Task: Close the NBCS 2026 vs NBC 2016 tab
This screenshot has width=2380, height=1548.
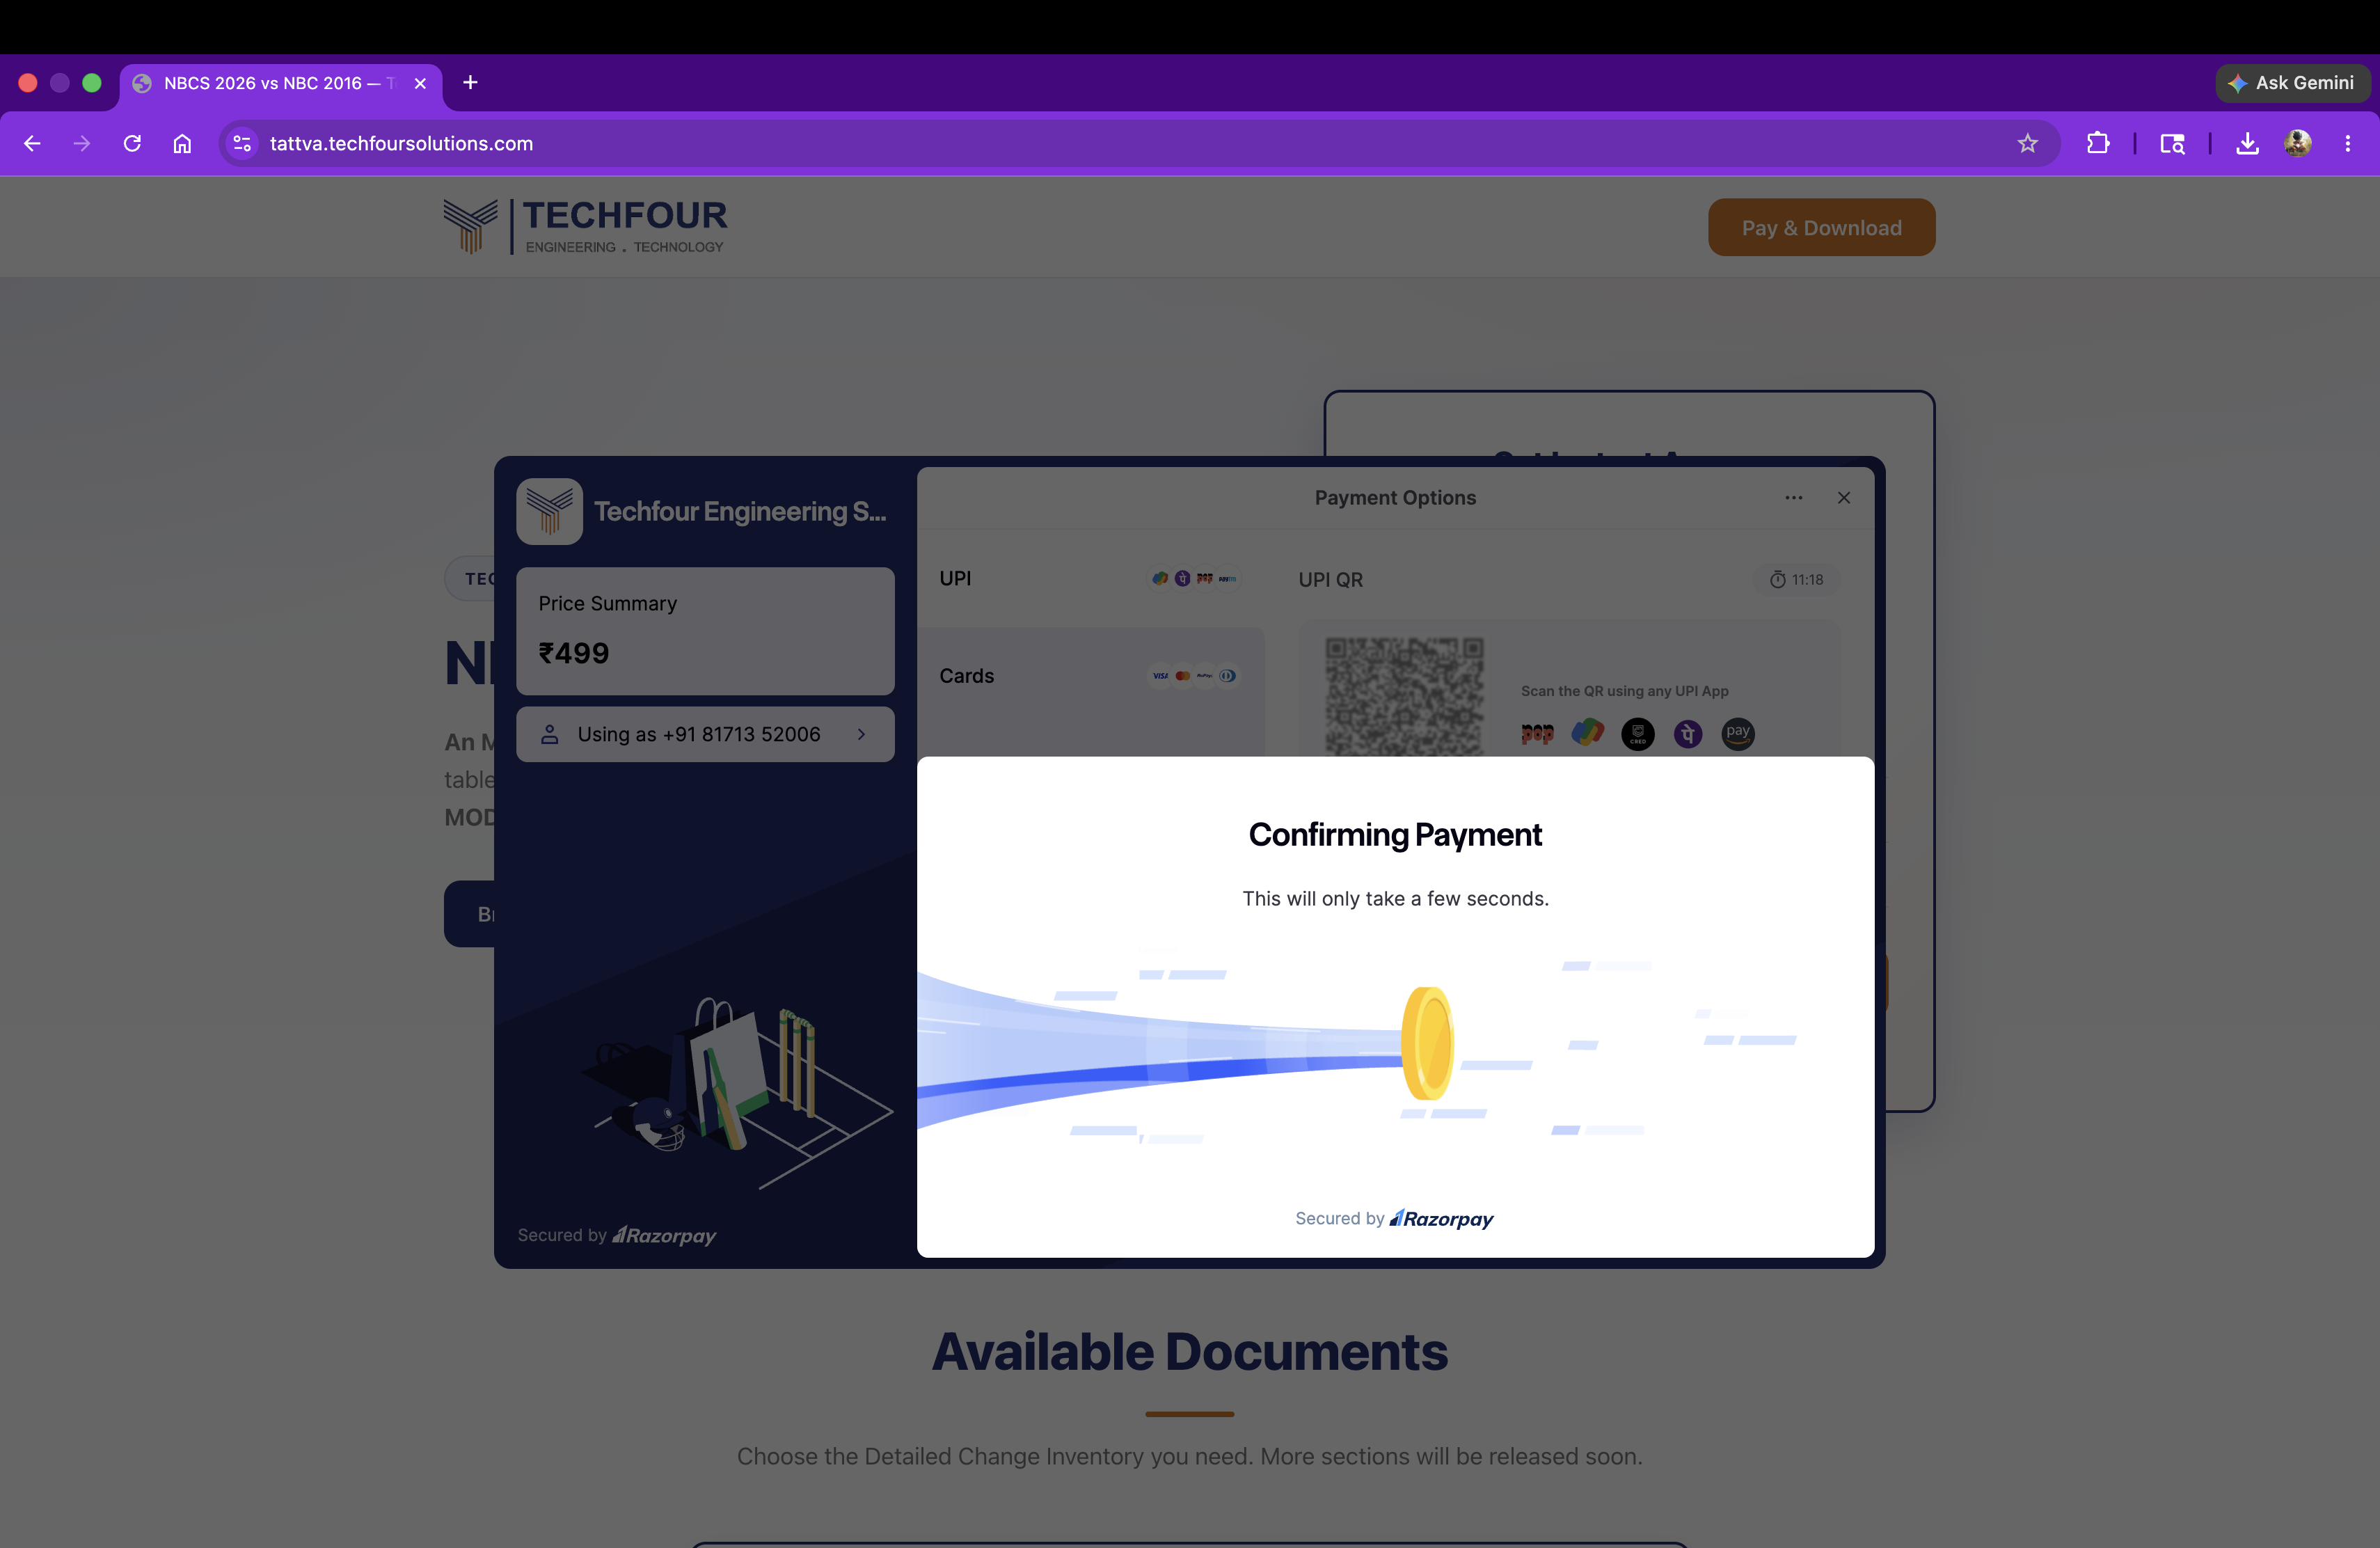Action: click(420, 83)
